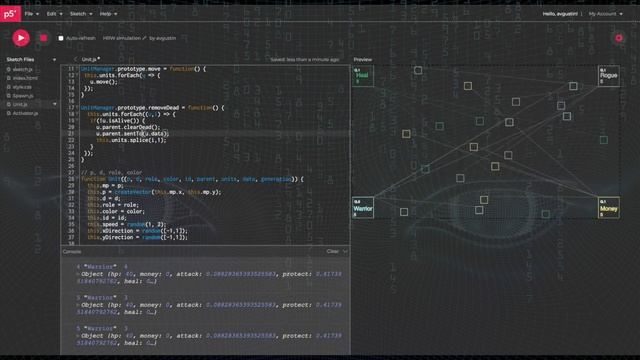
Task: Fold the Unit function at line 28
Action: tap(77, 179)
